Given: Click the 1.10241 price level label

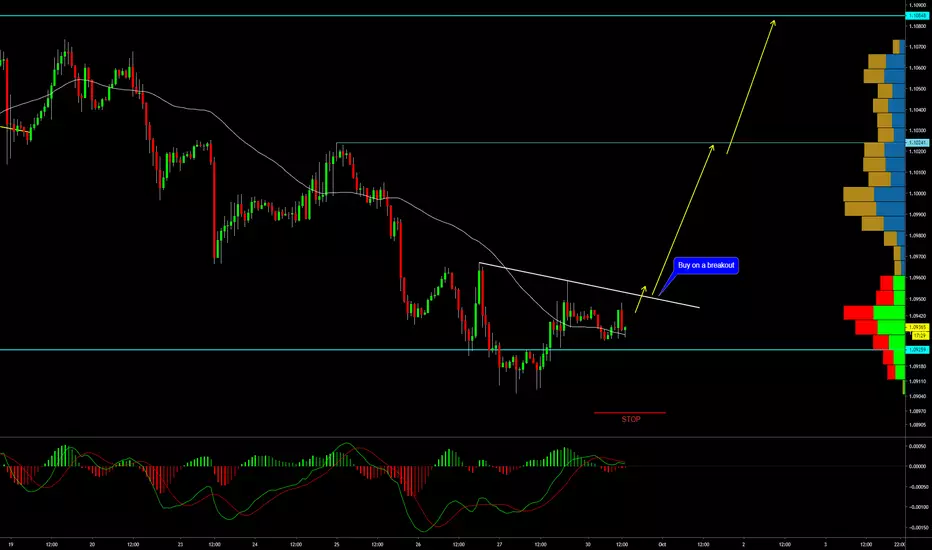Looking at the screenshot, I should (x=916, y=143).
